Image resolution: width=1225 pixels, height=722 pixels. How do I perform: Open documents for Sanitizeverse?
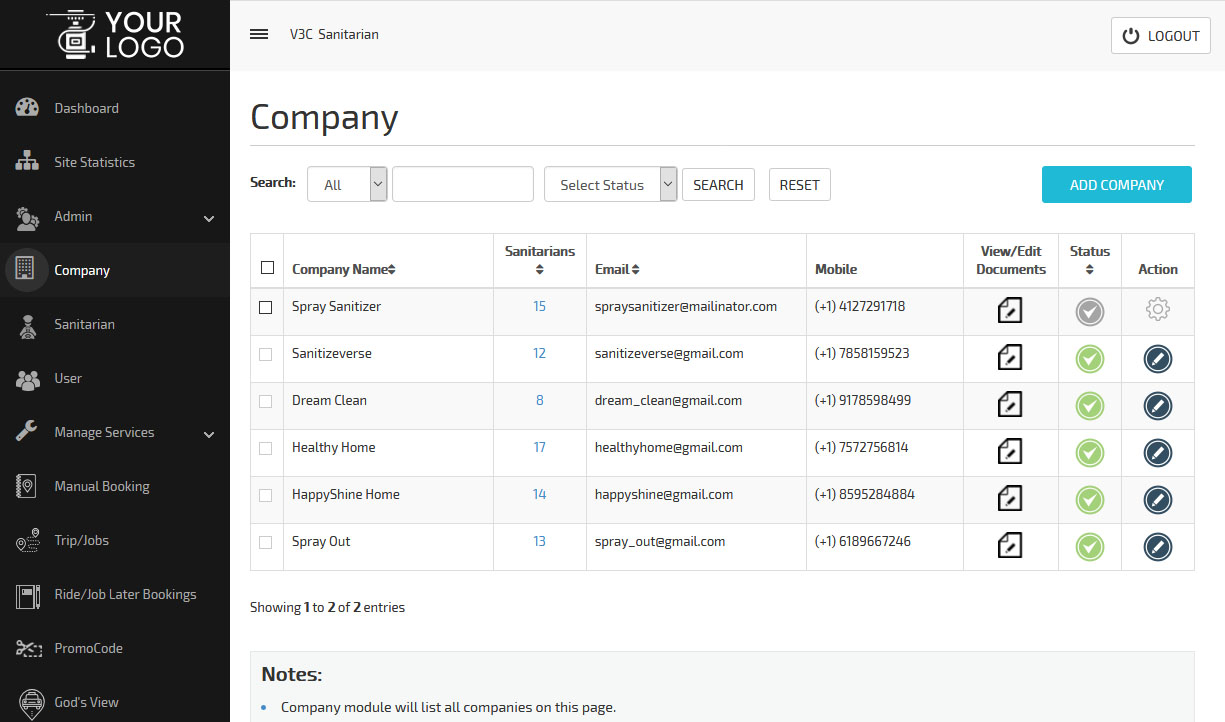coord(1010,357)
